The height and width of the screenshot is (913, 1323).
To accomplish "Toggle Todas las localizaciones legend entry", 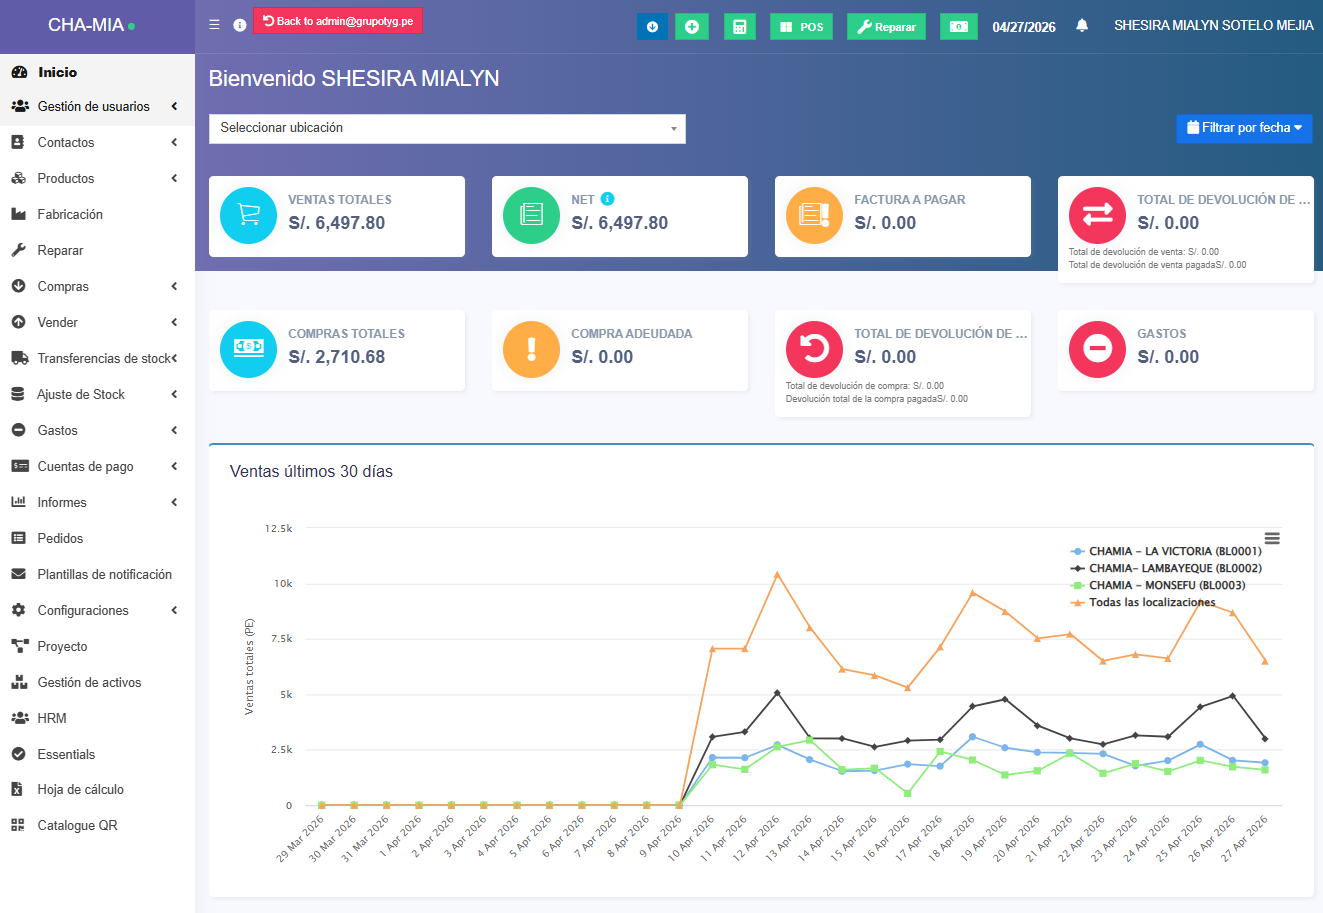I will 1151,602.
